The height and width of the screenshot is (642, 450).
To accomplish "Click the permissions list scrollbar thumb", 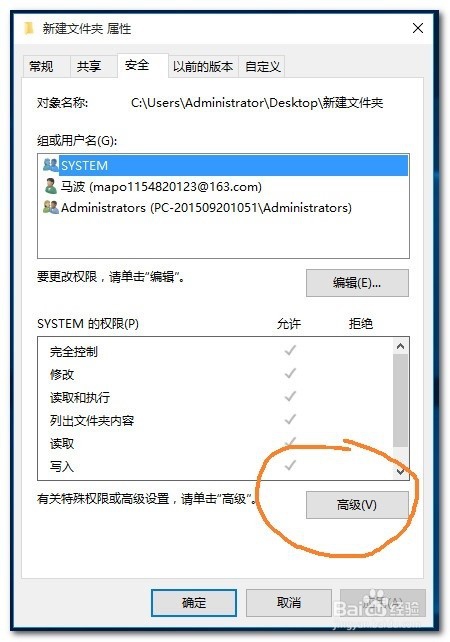I will click(400, 400).
